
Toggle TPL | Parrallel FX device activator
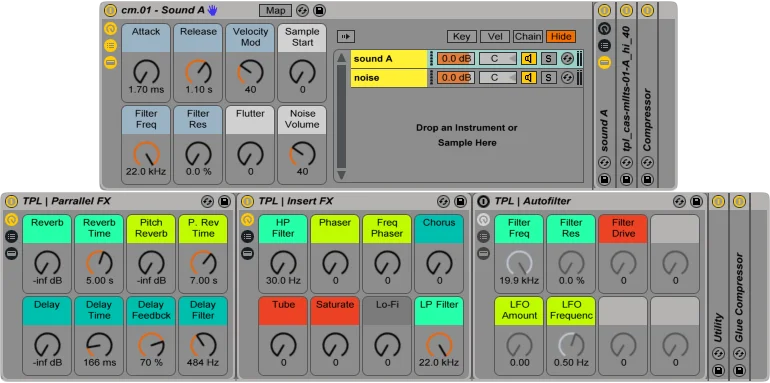pyautogui.click(x=11, y=201)
